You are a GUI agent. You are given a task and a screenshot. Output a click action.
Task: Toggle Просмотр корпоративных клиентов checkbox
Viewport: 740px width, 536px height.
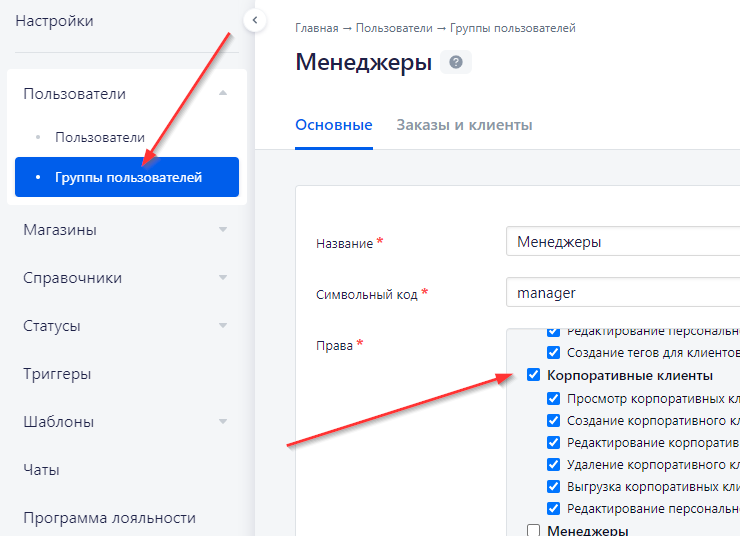pos(554,398)
